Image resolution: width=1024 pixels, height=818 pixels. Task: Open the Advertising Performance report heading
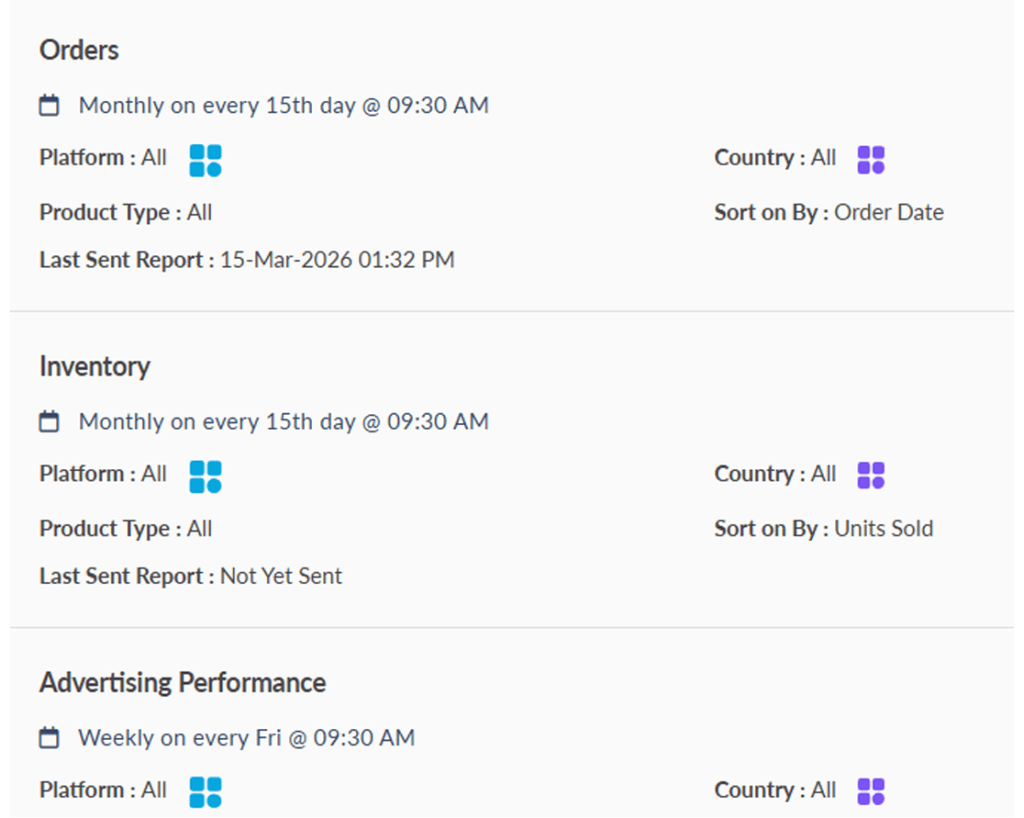(183, 683)
